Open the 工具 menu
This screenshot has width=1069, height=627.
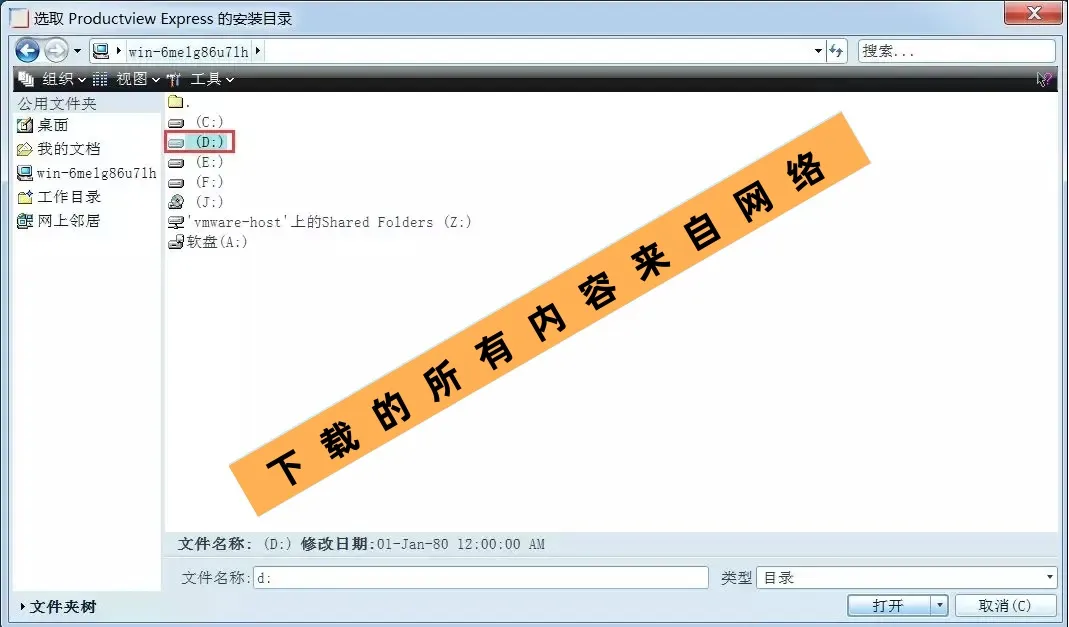point(212,80)
